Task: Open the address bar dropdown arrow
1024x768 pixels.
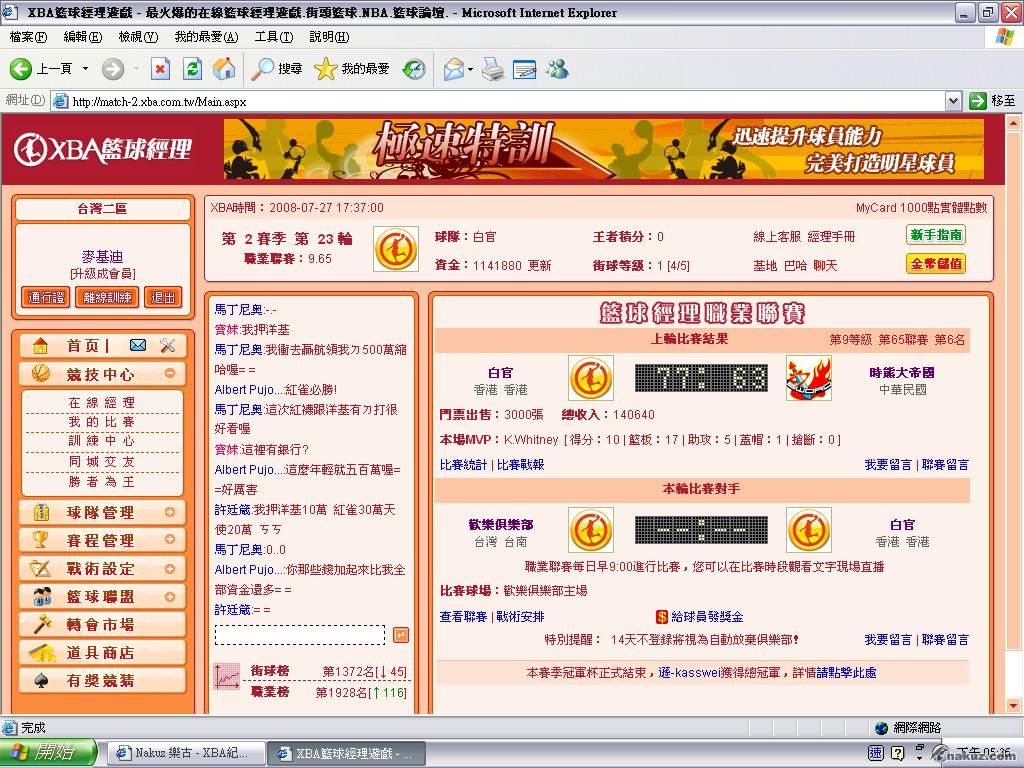Action: 953,101
